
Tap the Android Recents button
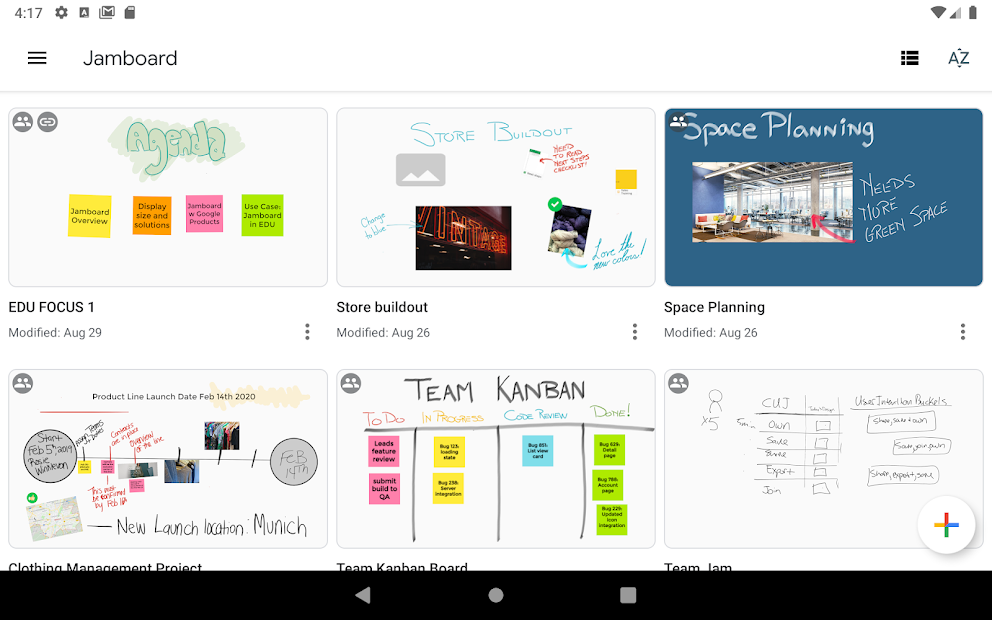click(628, 594)
